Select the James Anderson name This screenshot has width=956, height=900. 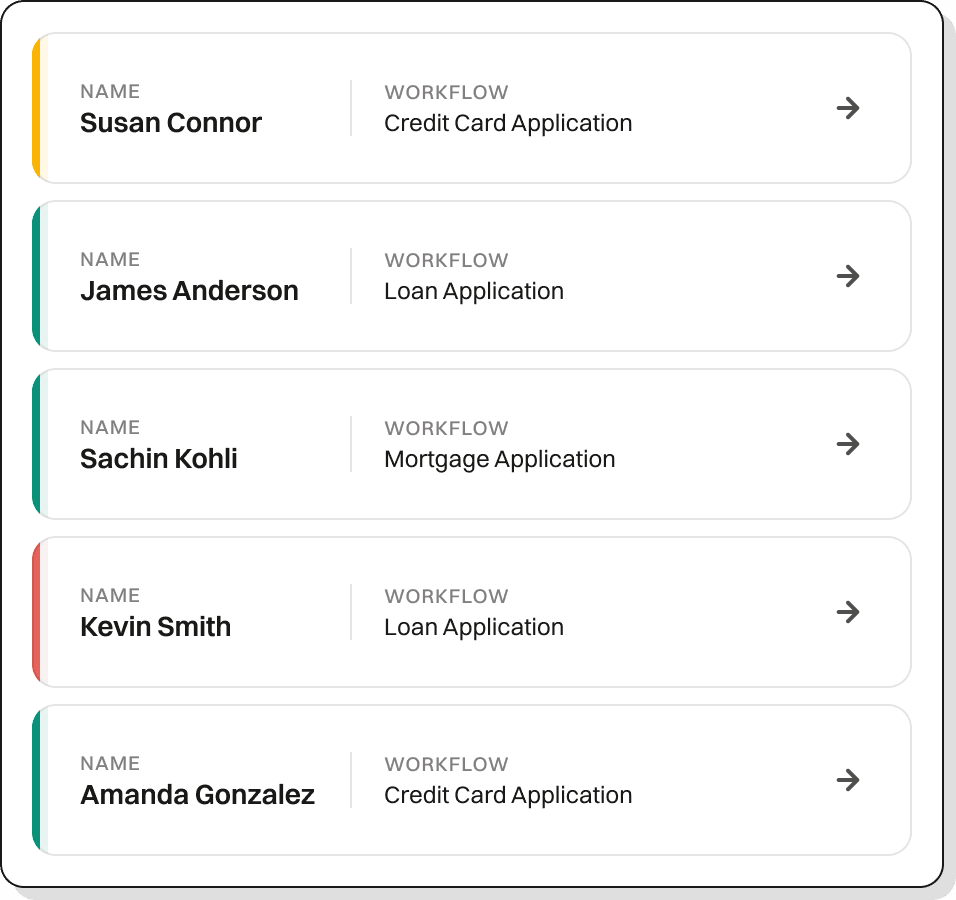tap(189, 291)
